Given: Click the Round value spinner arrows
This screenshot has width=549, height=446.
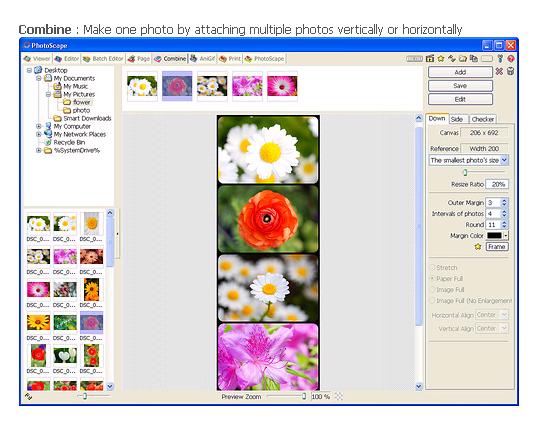Looking at the screenshot, I should click(x=504, y=225).
